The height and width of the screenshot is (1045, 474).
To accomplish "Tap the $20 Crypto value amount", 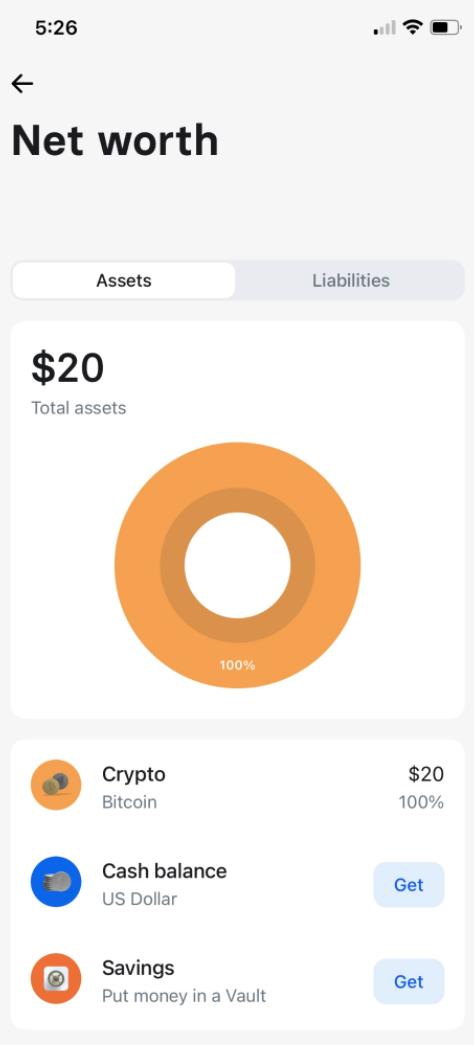I will 426,774.
